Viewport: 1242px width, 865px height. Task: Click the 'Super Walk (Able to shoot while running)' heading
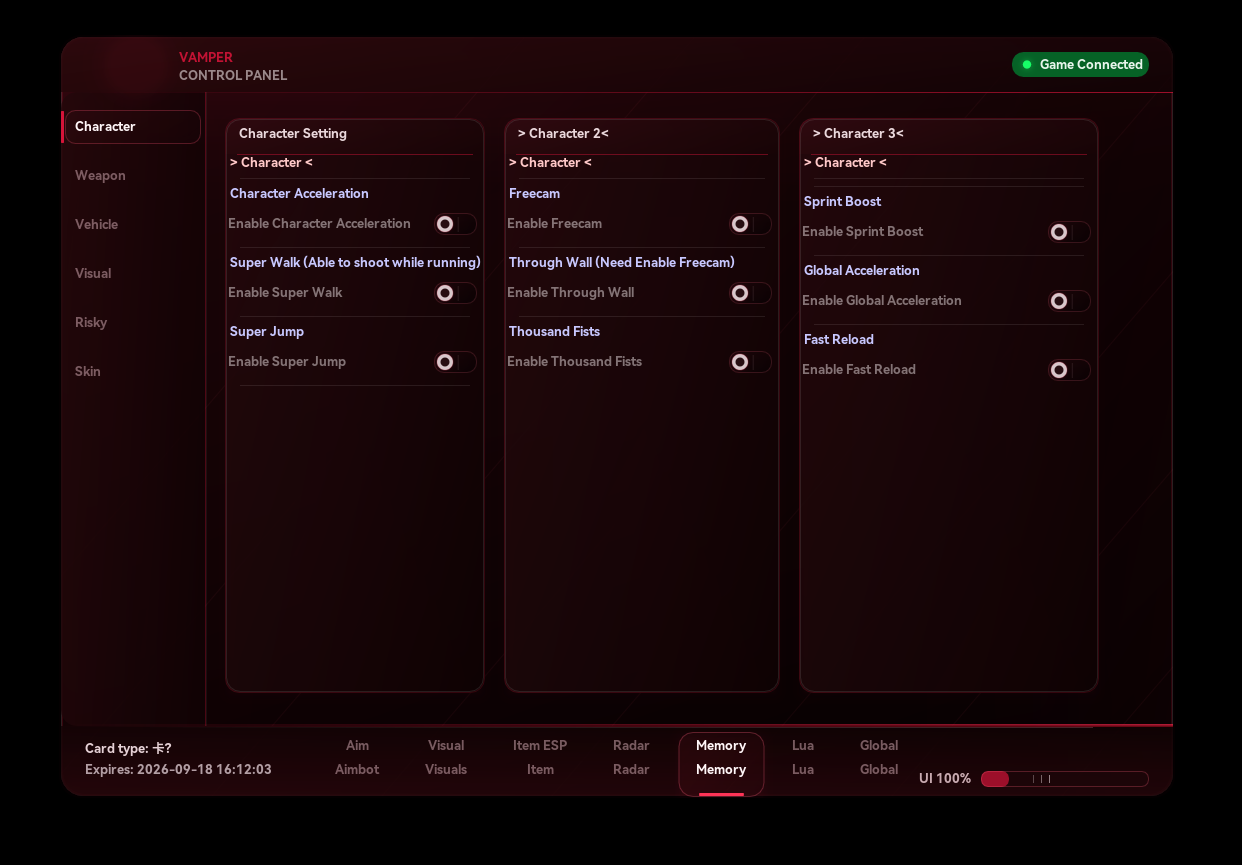coord(355,263)
